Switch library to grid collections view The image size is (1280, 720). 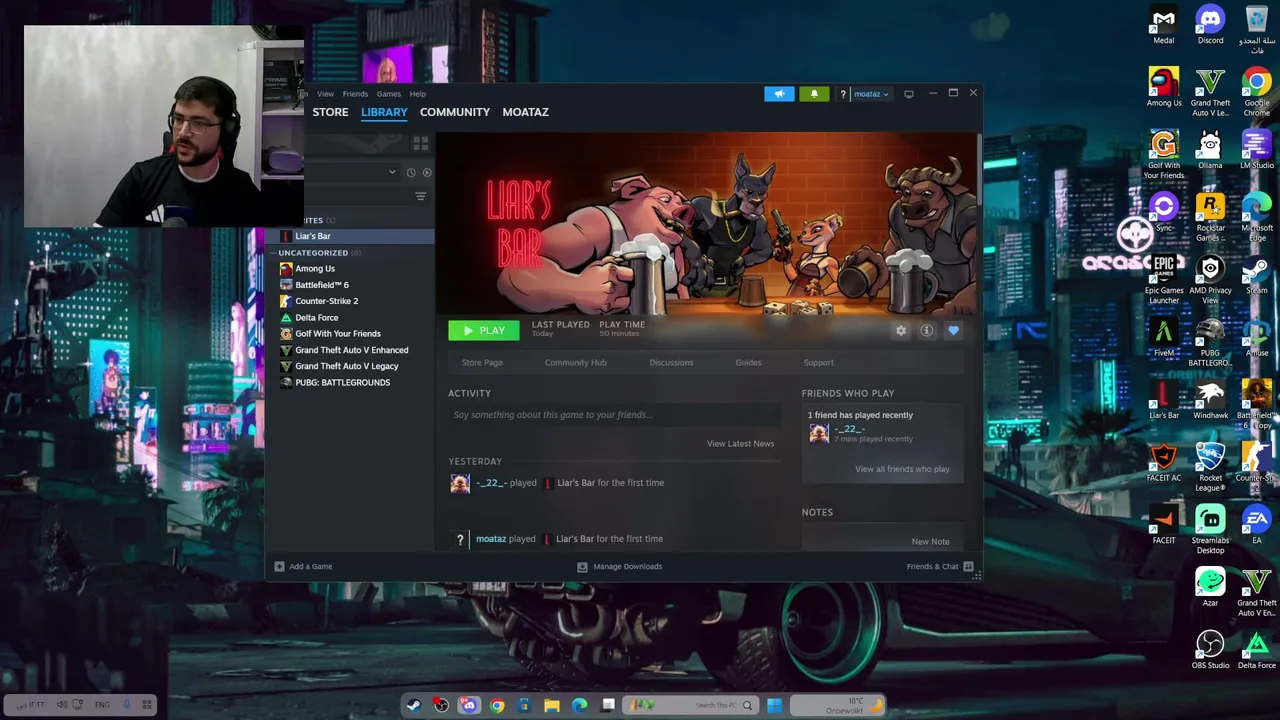(421, 145)
